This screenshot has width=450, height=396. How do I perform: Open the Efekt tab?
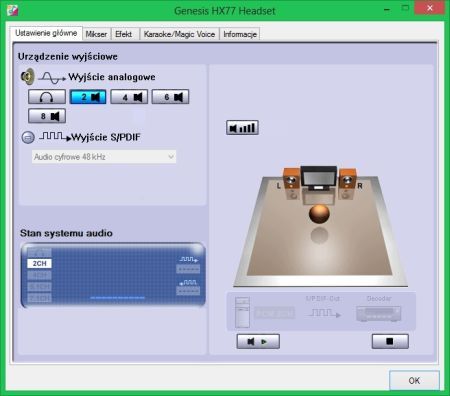click(x=124, y=34)
